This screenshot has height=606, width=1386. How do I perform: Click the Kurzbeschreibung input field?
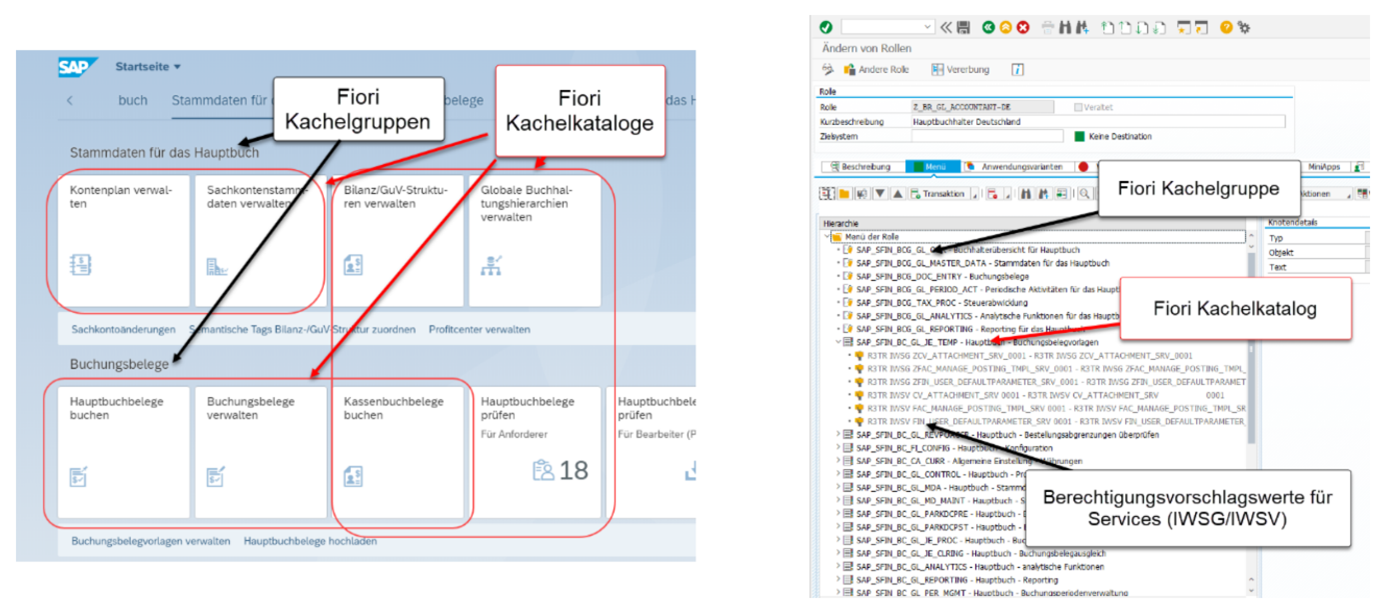1099,122
